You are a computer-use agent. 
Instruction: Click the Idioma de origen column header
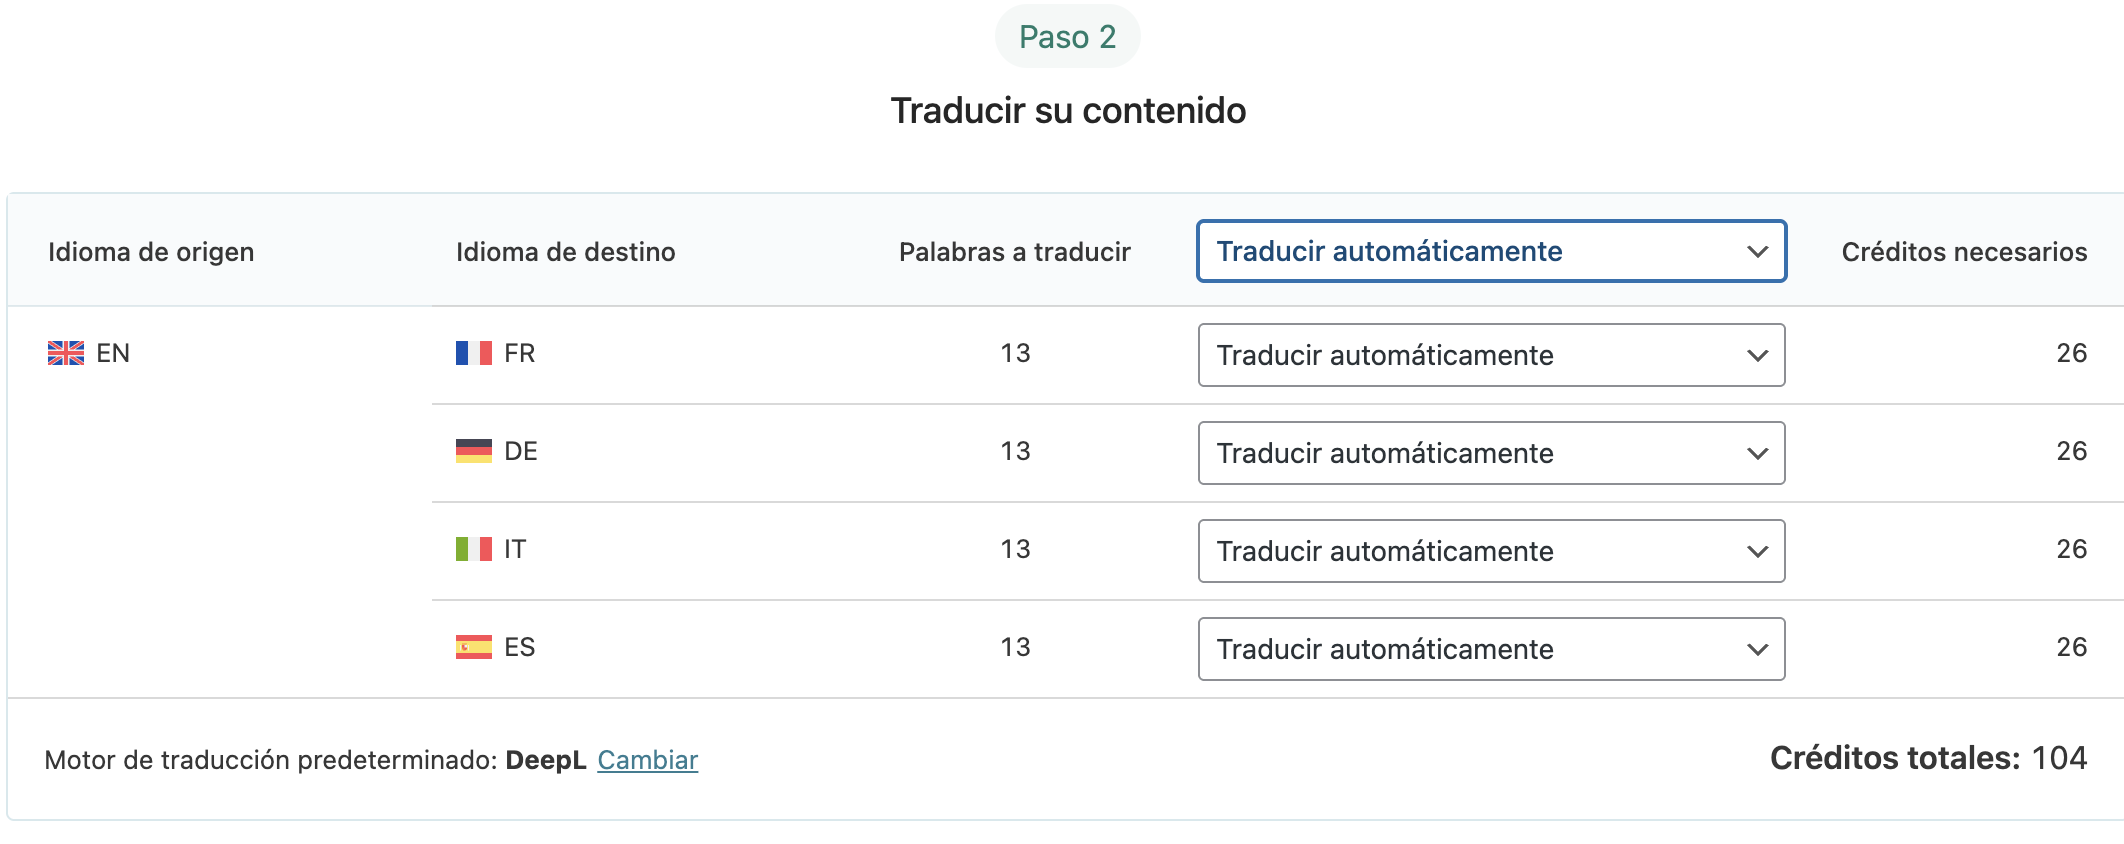pyautogui.click(x=151, y=252)
